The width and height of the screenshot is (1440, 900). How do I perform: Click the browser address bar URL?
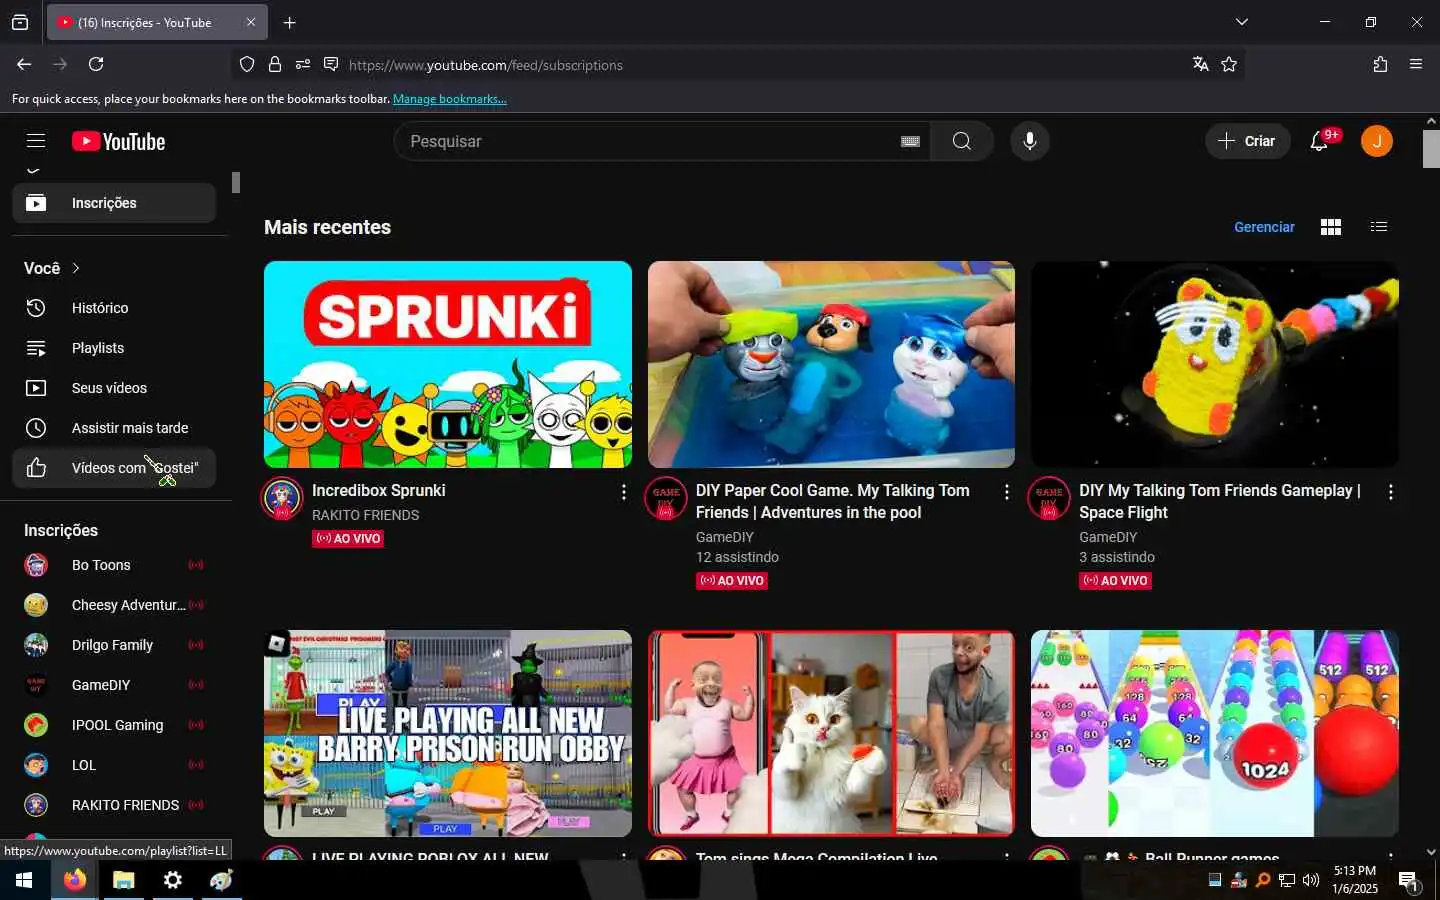click(x=486, y=65)
